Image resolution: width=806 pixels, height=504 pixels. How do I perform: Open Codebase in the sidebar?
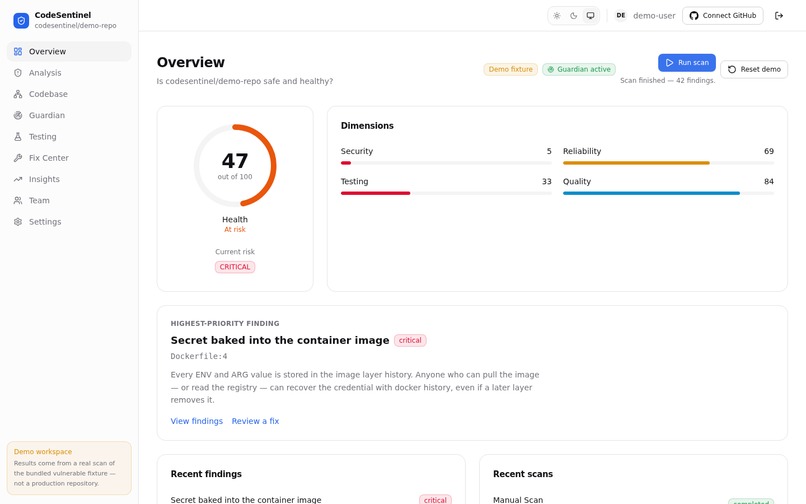click(x=69, y=94)
